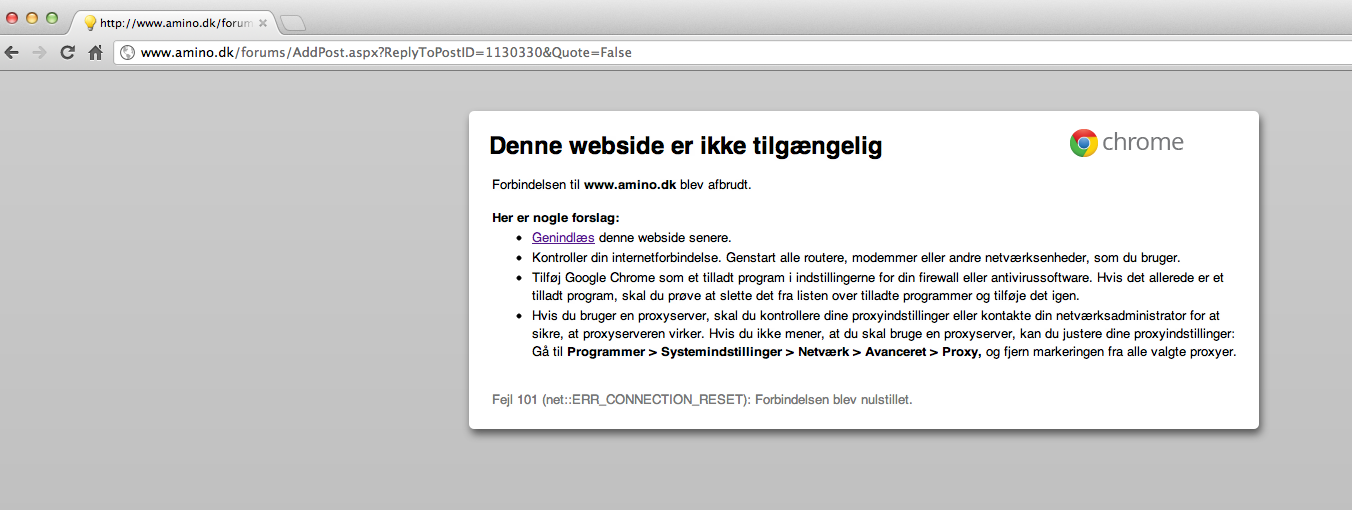Screen dimensions: 1352x510
Task: Click the heading "Denne webside er ikke tilgængelig"
Action: coord(685,146)
